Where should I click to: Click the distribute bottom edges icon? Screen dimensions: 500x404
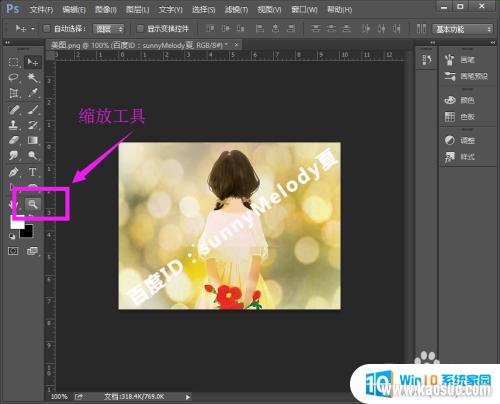pyautogui.click(x=347, y=29)
